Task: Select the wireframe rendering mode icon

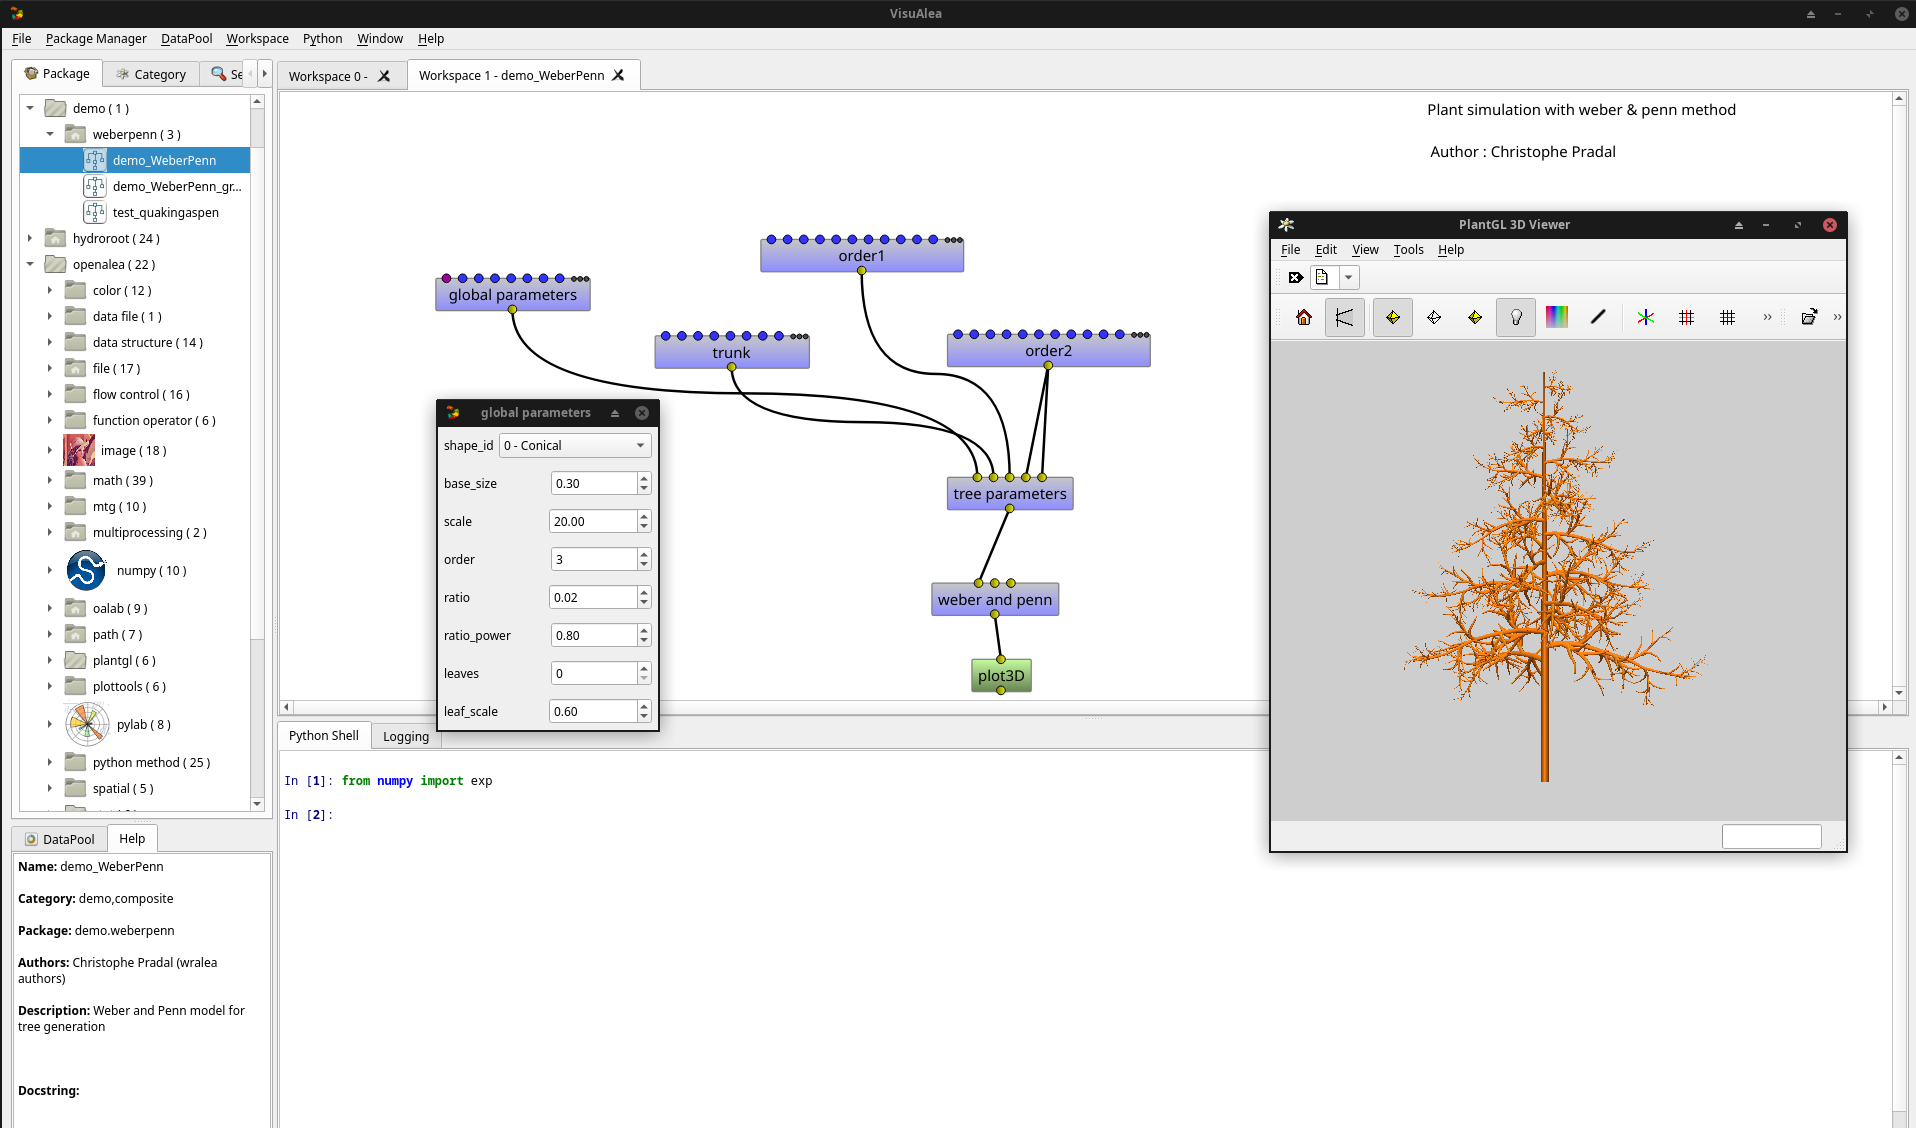Action: pyautogui.click(x=1434, y=318)
